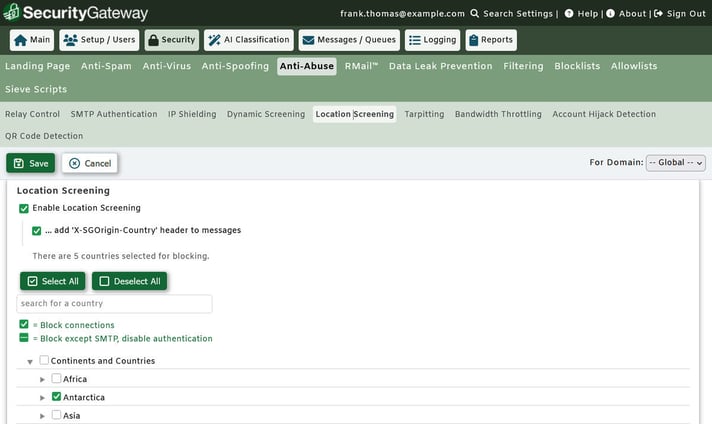Open the For Domain dropdown
712x424 pixels.
pyautogui.click(x=676, y=163)
